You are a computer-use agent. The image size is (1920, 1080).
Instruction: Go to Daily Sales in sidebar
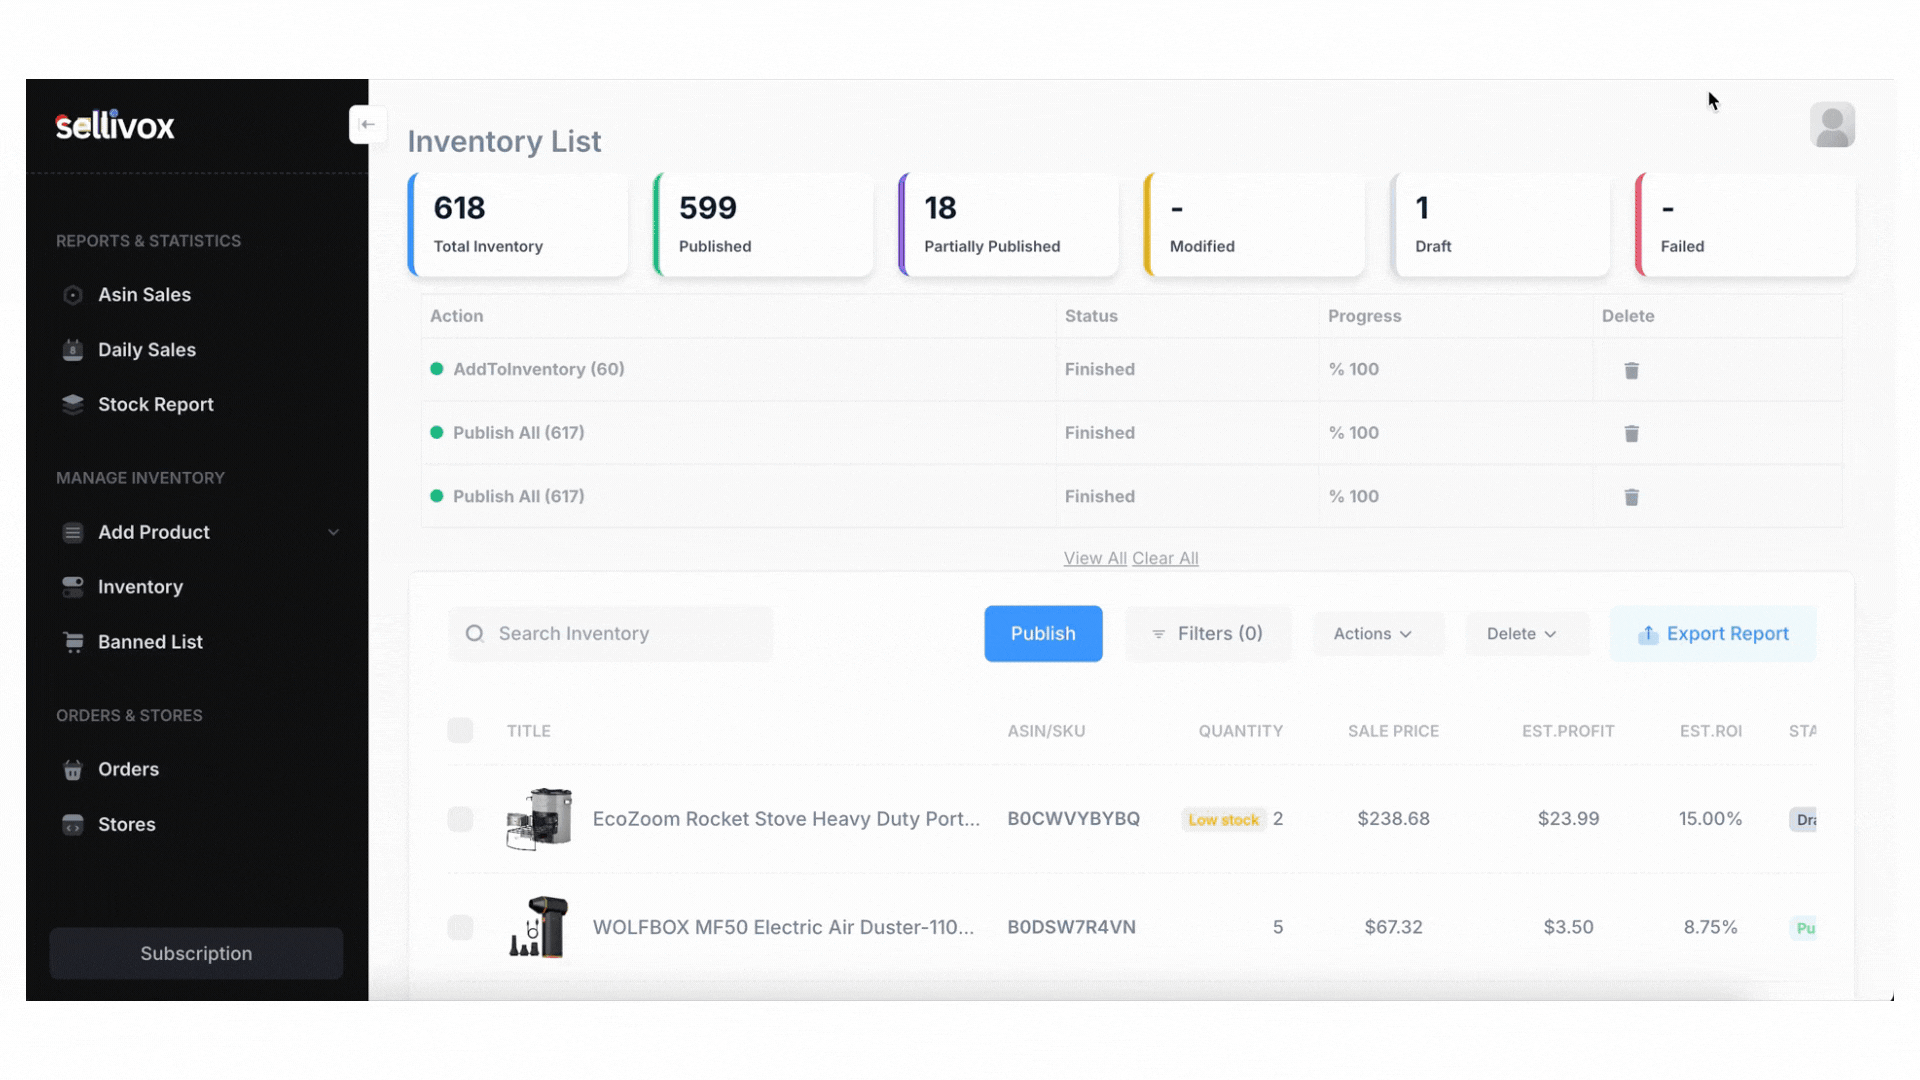click(146, 350)
